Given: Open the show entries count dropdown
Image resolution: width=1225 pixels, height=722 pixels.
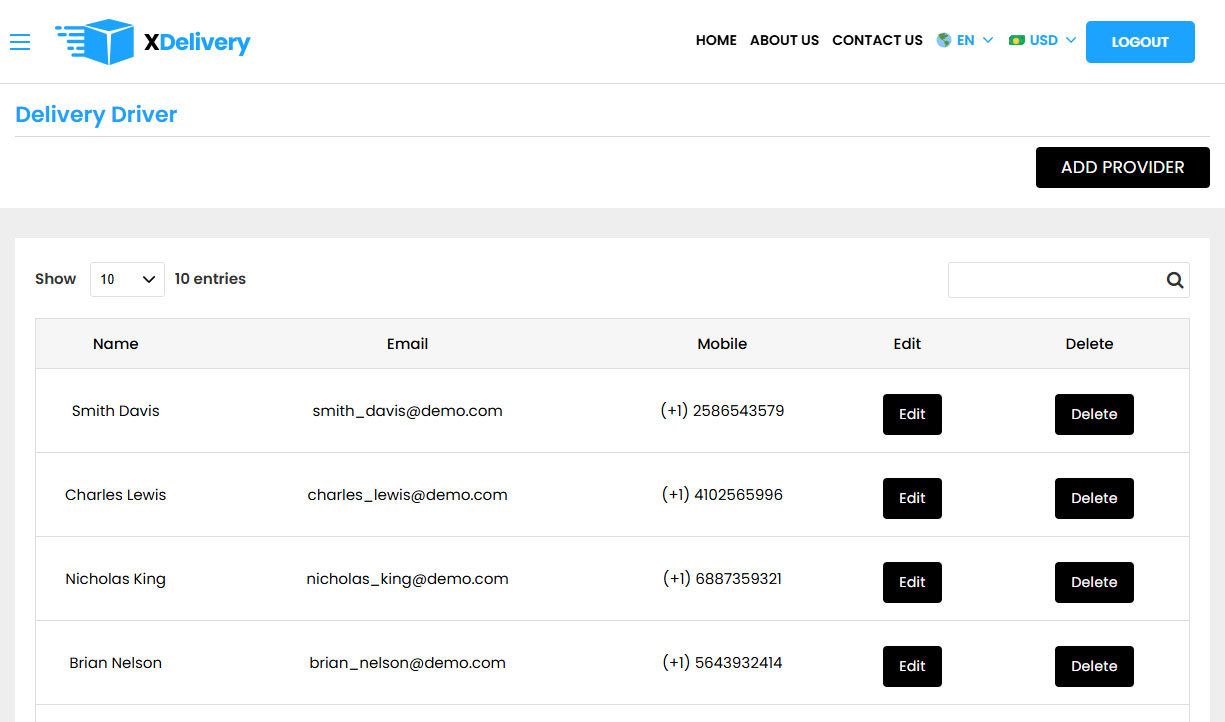Looking at the screenshot, I should 127,279.
